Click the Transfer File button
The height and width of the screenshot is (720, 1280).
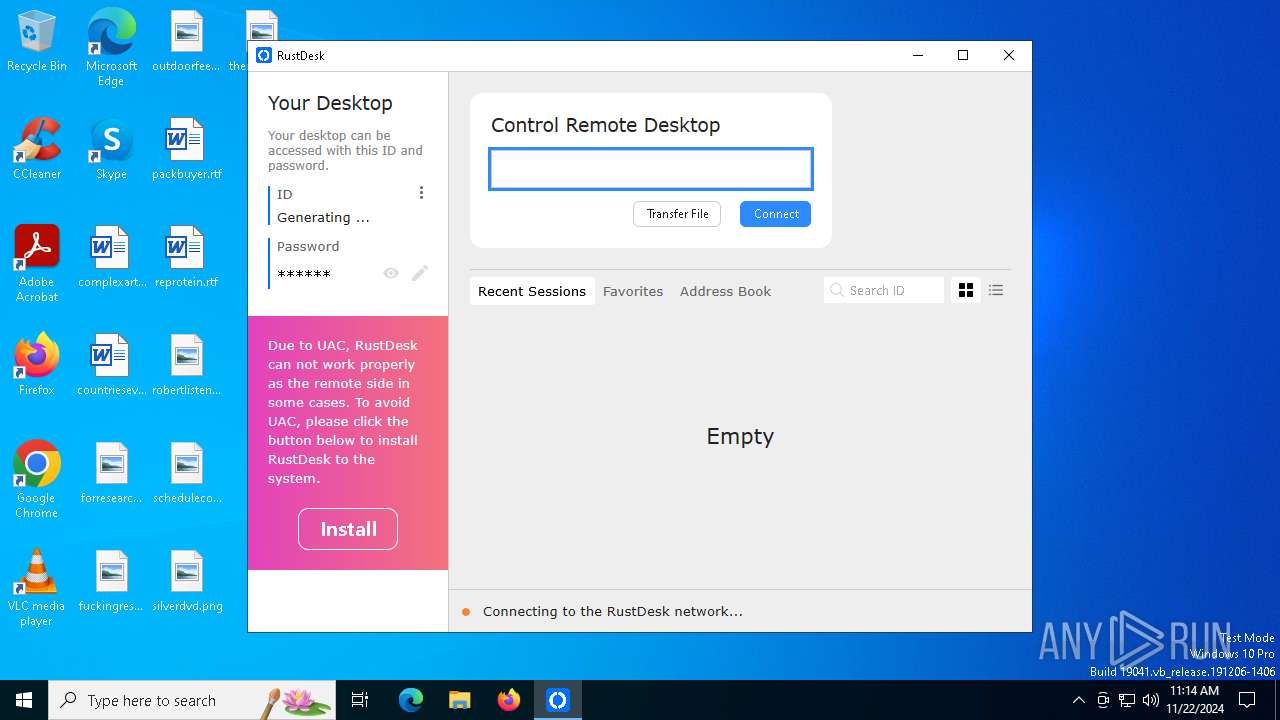[x=677, y=214]
